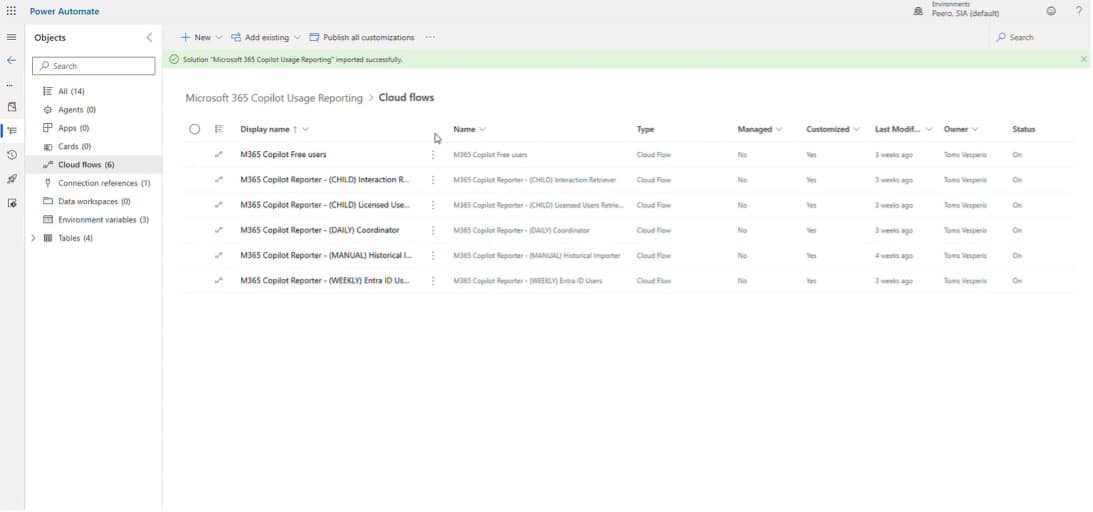Click the feedback smiley icon
1093x512 pixels.
click(1051, 11)
